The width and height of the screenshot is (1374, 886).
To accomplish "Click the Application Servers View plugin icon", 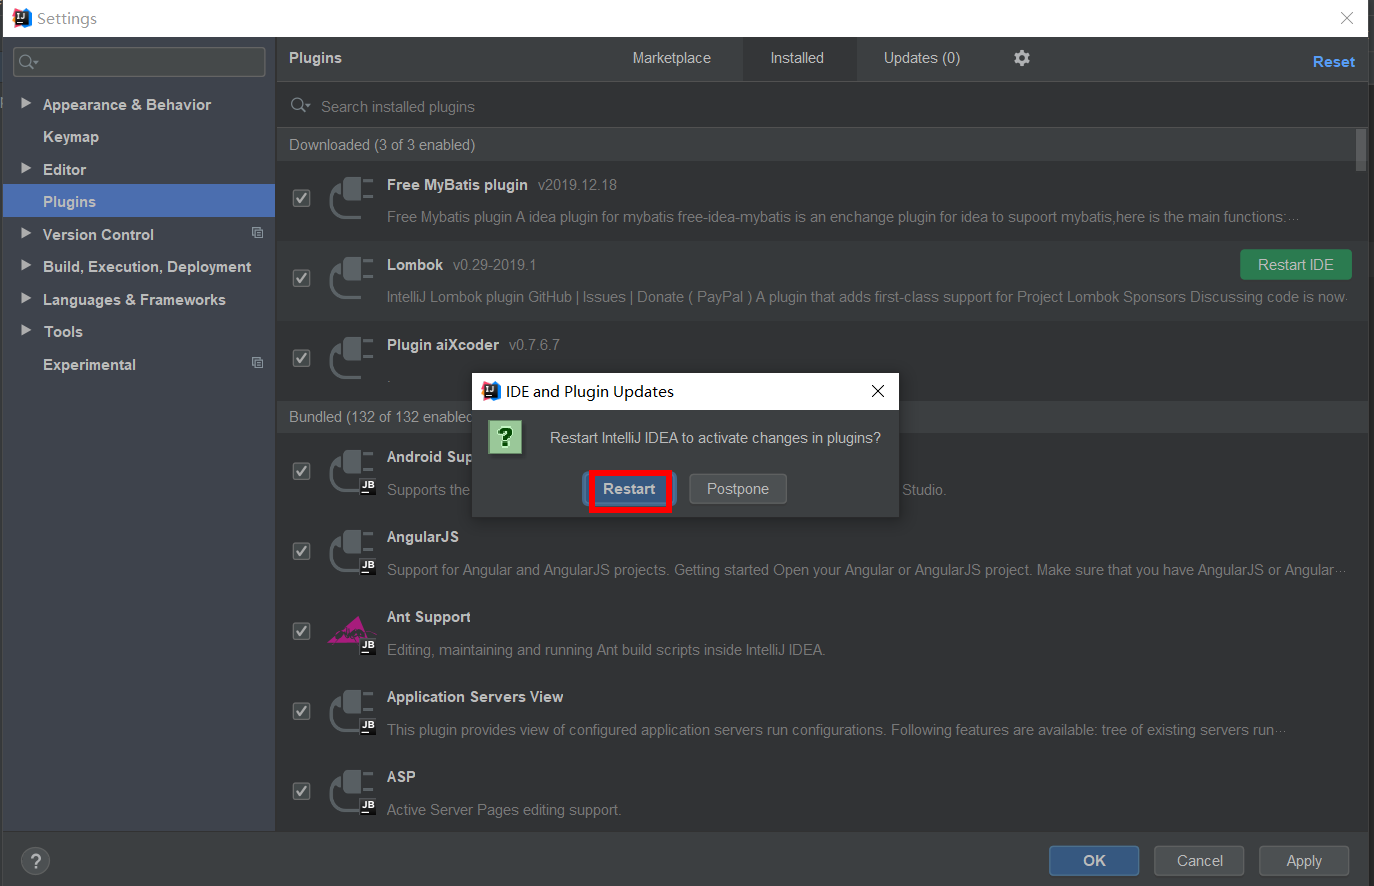I will (352, 712).
